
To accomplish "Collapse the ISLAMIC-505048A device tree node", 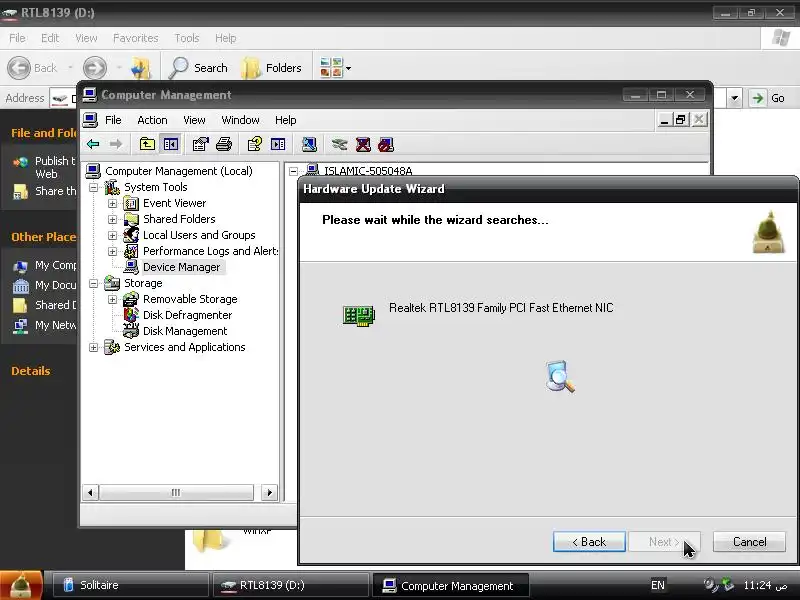I will 293,171.
